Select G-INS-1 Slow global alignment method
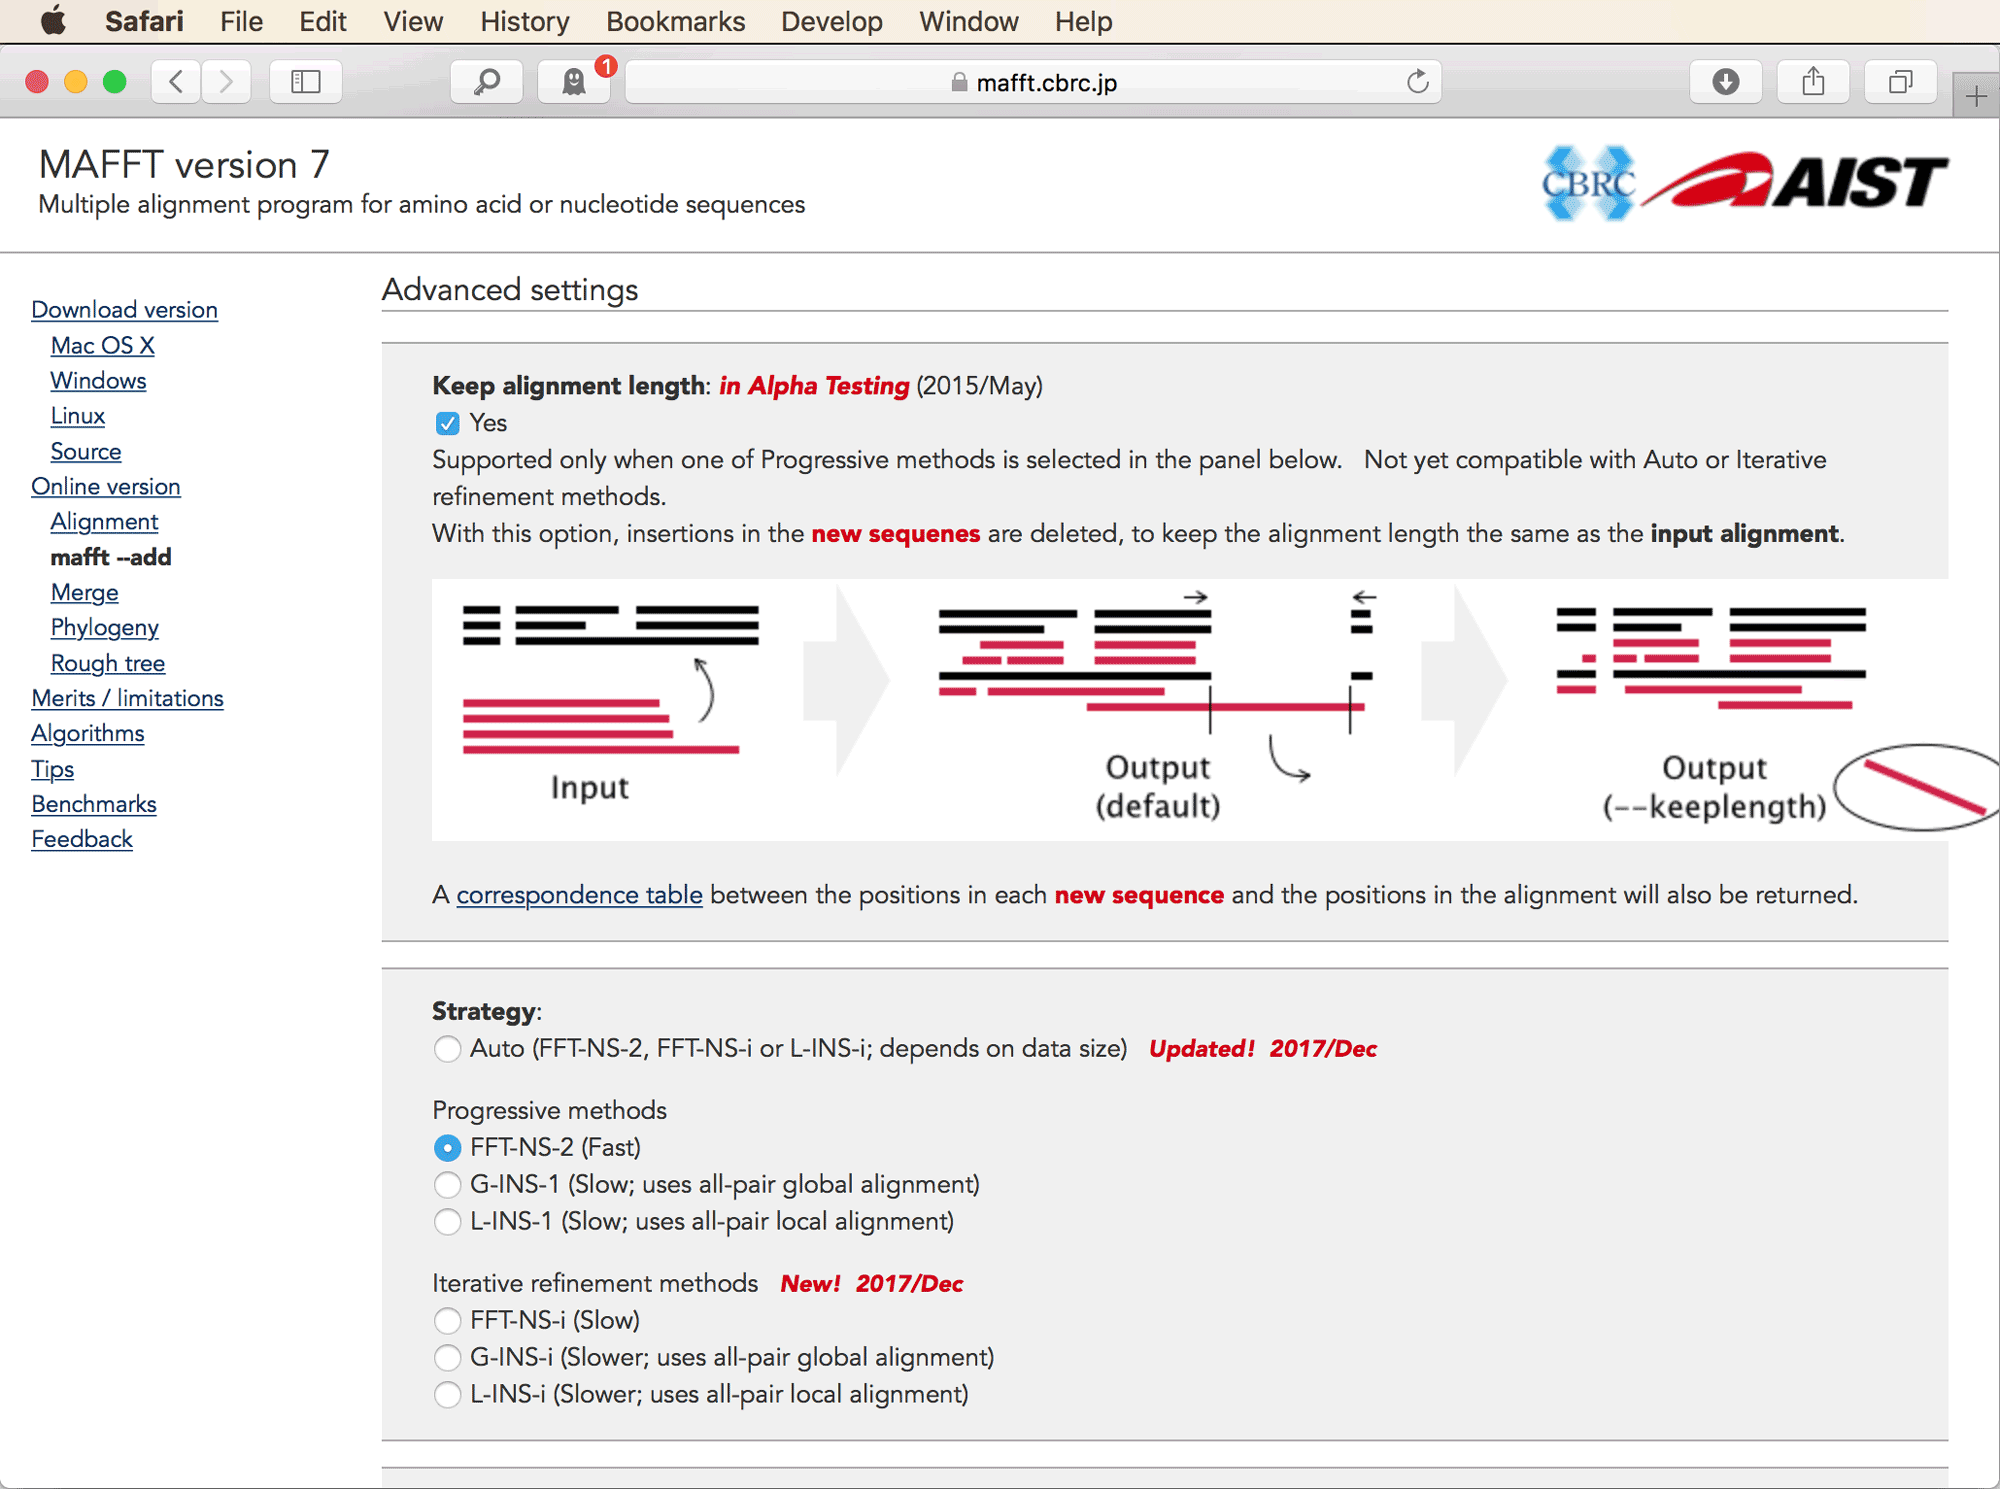The width and height of the screenshot is (2000, 1489). pos(446,1184)
